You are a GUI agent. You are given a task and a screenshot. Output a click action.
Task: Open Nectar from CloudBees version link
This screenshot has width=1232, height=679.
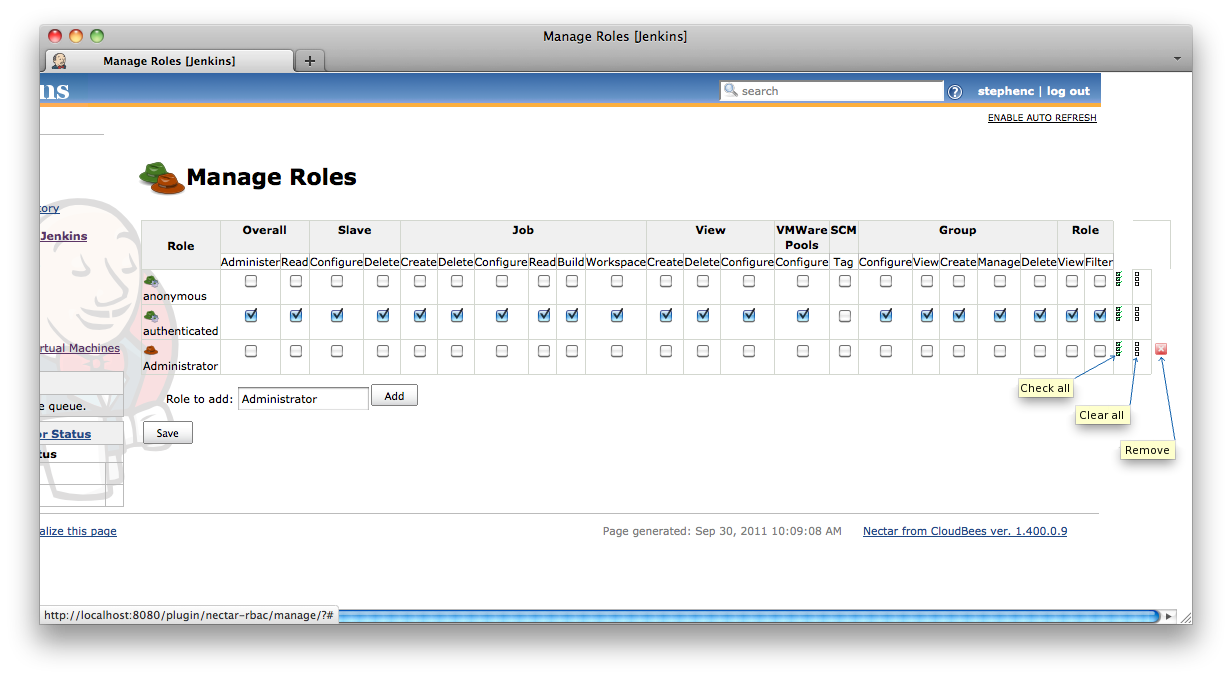pyautogui.click(x=965, y=531)
